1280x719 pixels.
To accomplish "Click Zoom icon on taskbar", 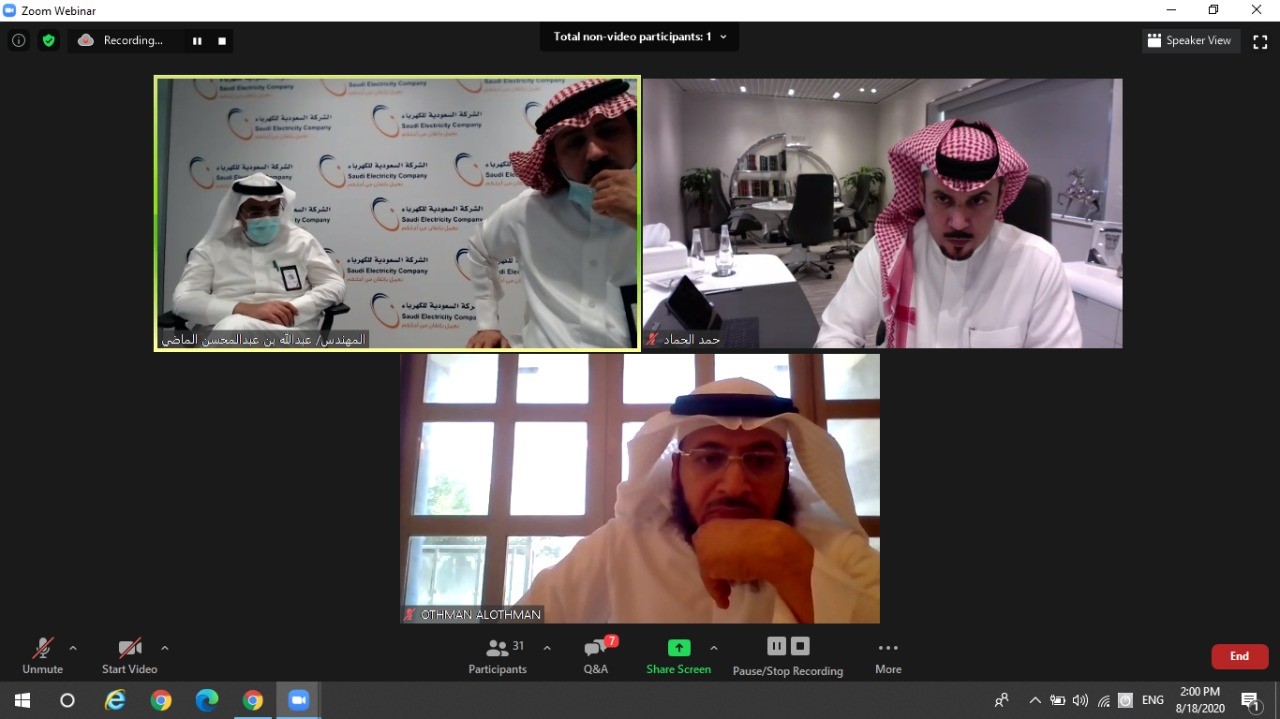I will click(x=298, y=700).
